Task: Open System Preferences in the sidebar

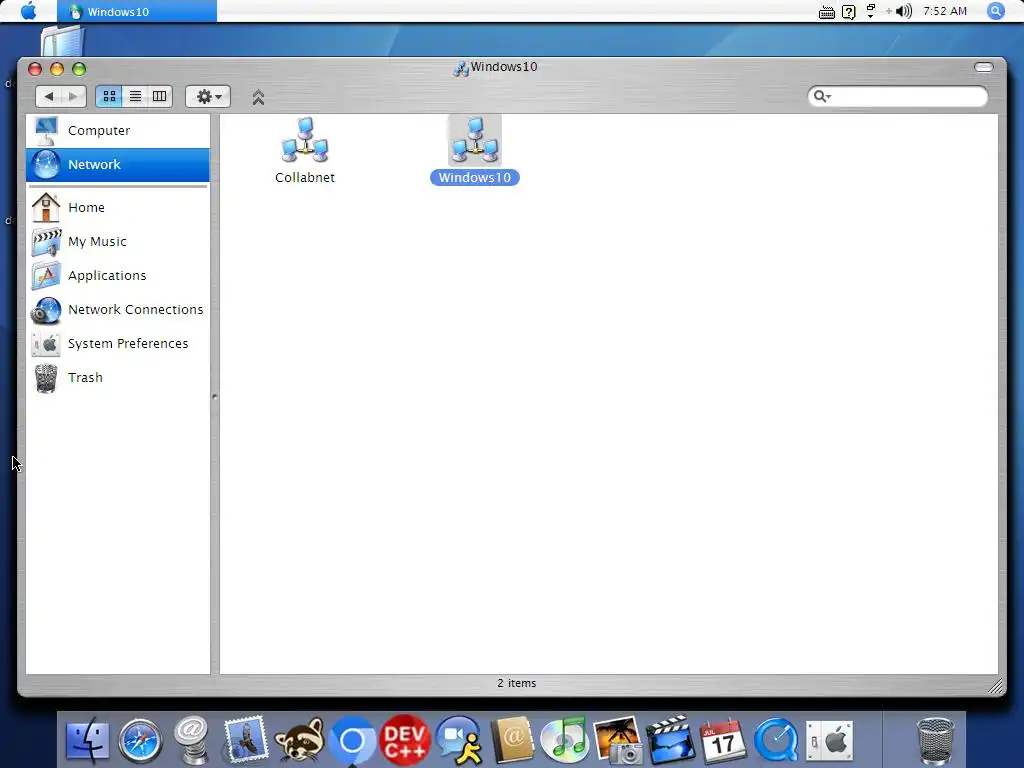Action: 118,344
